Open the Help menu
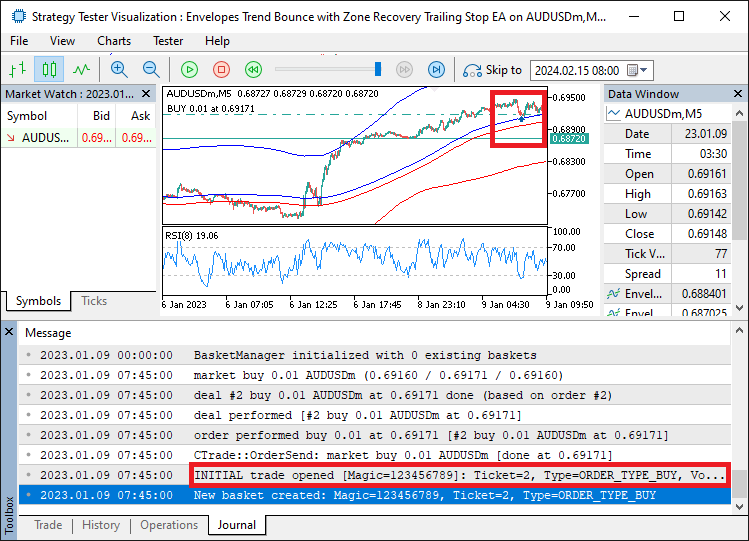Screen dimensions: 749x541 [x=217, y=41]
